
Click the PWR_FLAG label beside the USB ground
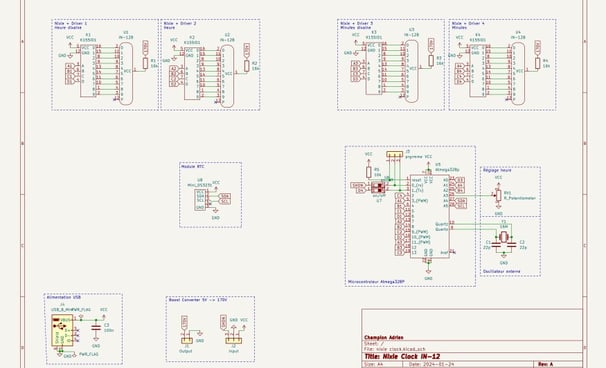[x=89, y=354]
